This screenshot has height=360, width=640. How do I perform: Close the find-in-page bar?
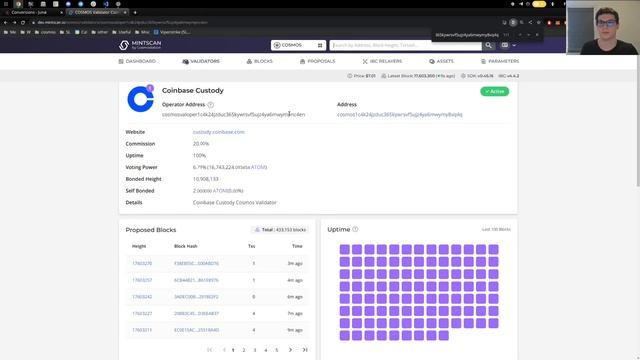(x=537, y=35)
